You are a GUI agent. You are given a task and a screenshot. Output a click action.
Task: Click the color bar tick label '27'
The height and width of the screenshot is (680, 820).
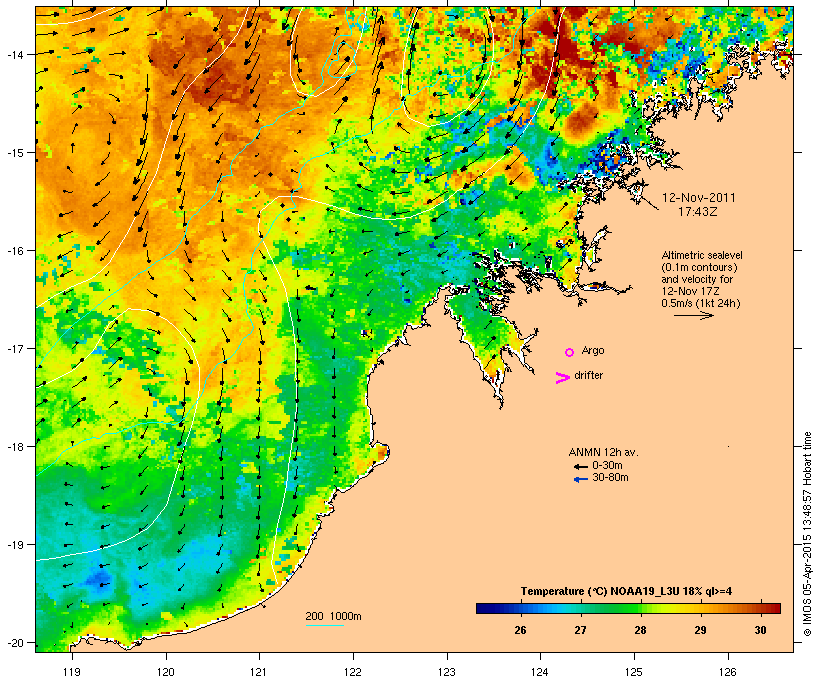[x=580, y=630]
